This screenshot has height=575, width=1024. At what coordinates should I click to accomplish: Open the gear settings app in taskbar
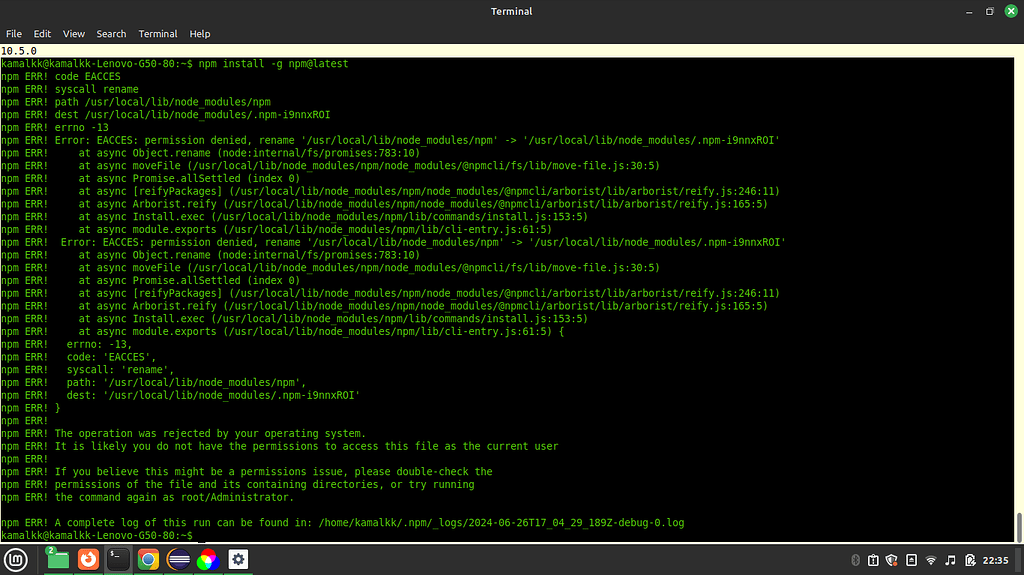[238, 559]
